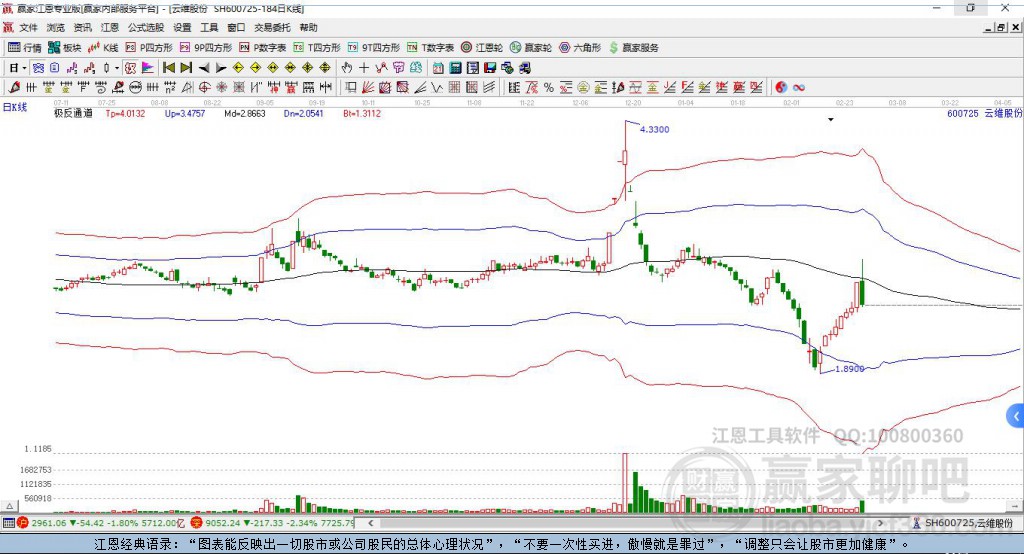Click the Bt=1.3112 value
This screenshot has width=1024, height=554.
click(x=362, y=113)
